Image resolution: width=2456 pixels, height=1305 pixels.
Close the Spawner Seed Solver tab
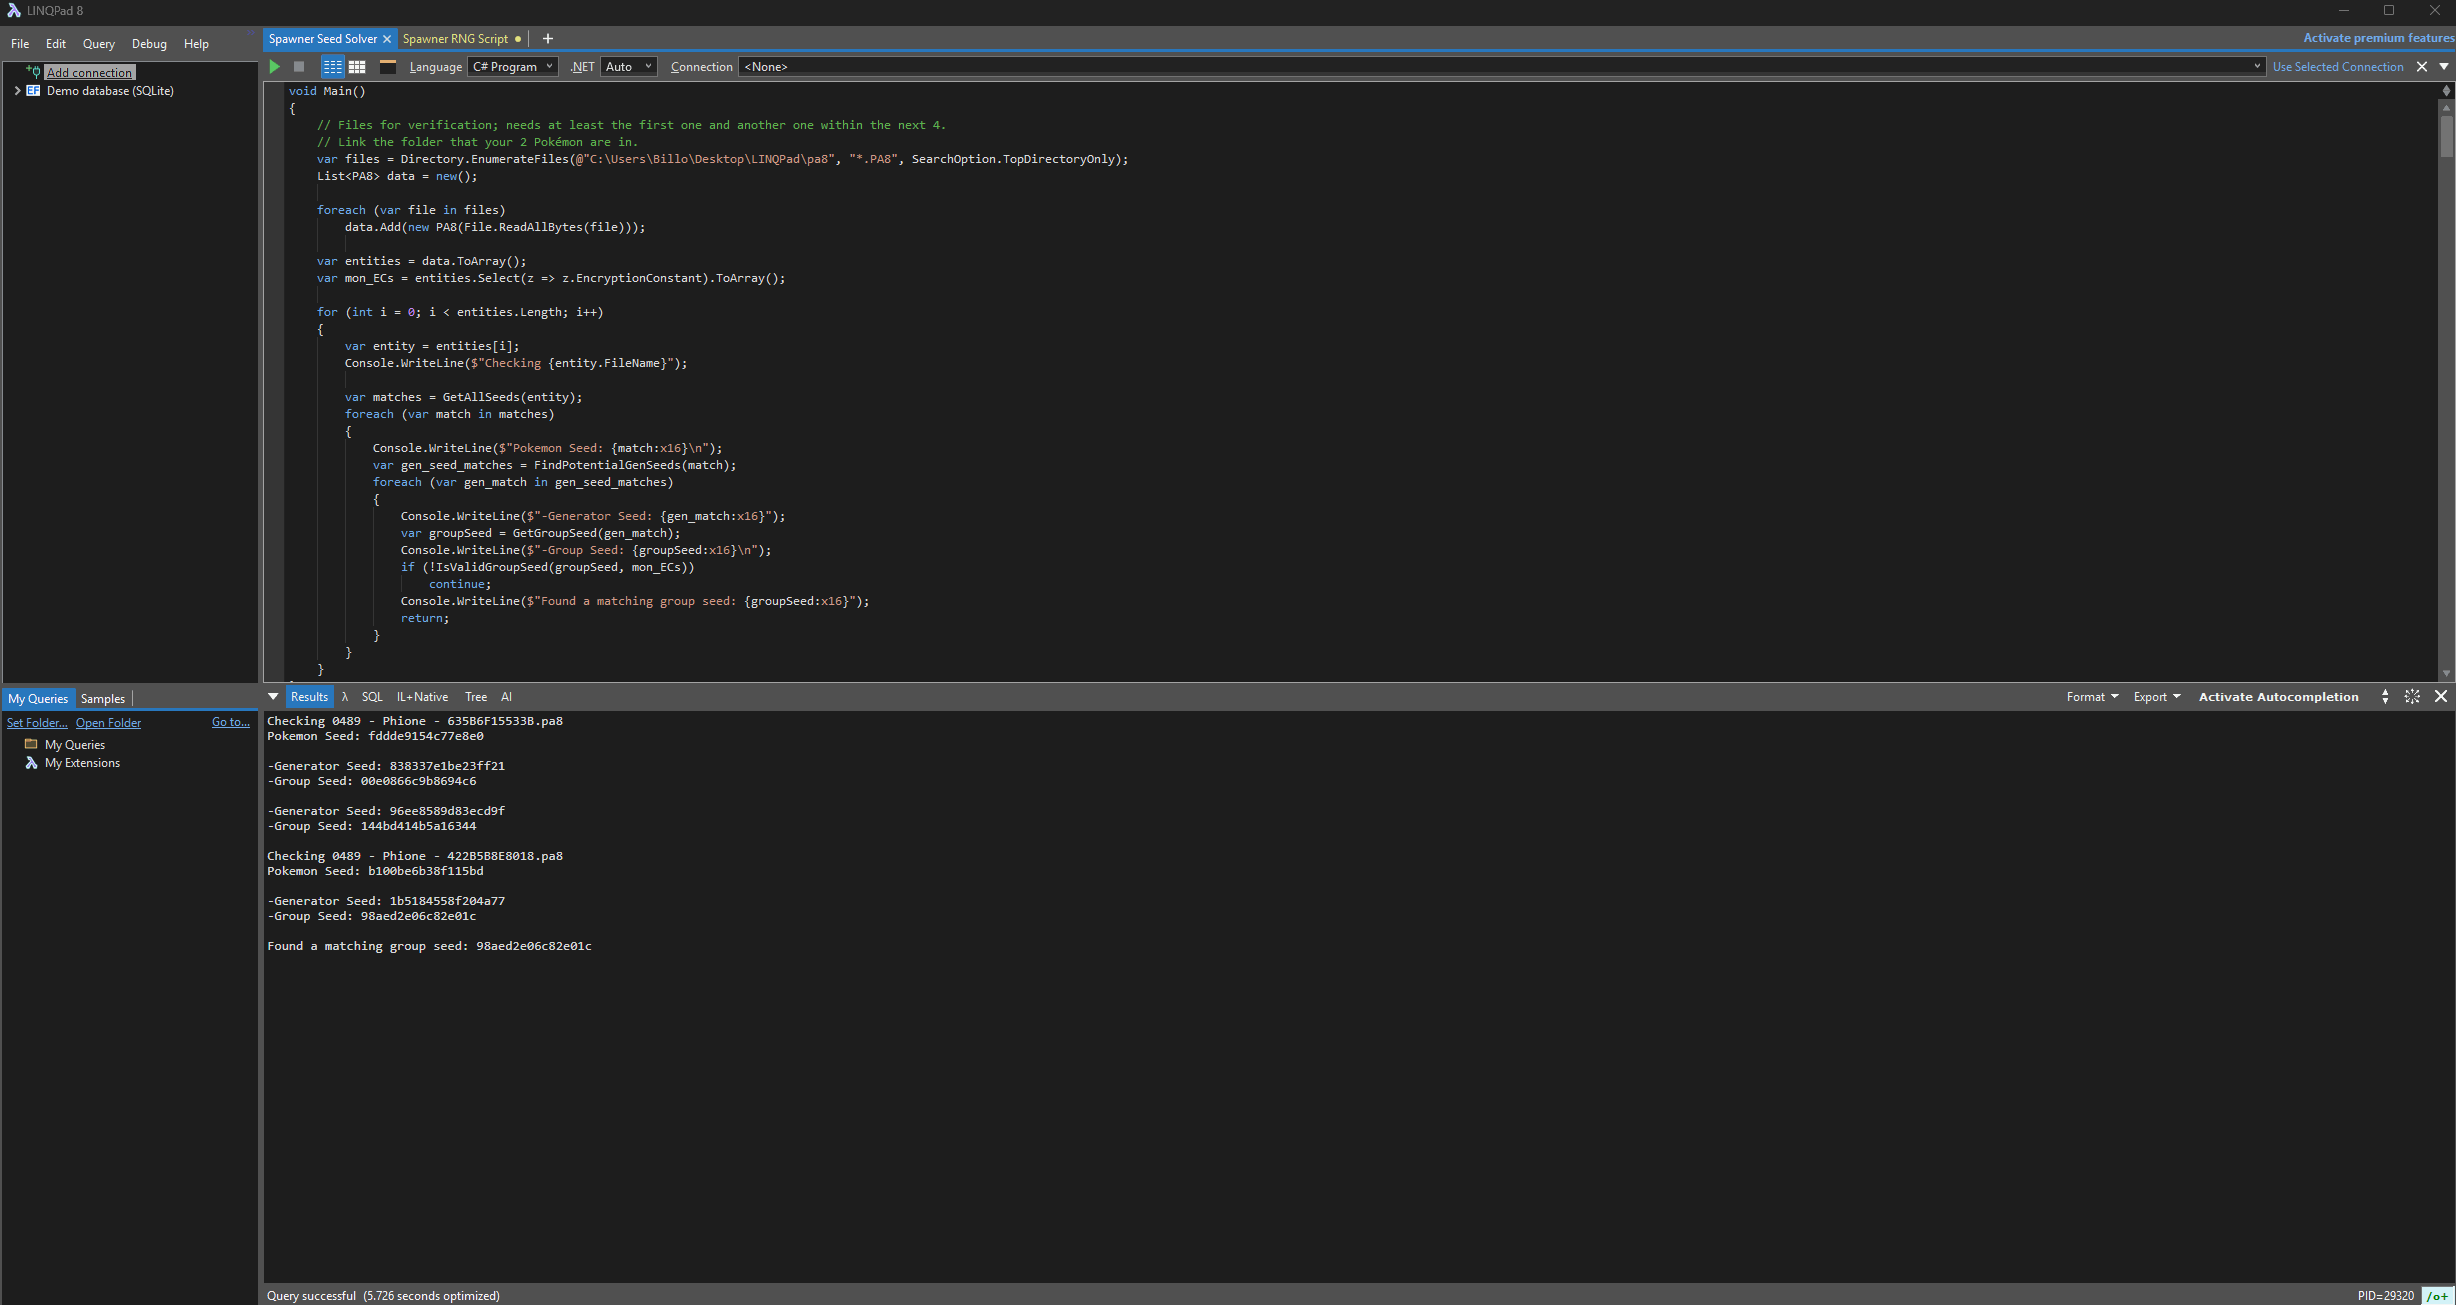(x=387, y=39)
